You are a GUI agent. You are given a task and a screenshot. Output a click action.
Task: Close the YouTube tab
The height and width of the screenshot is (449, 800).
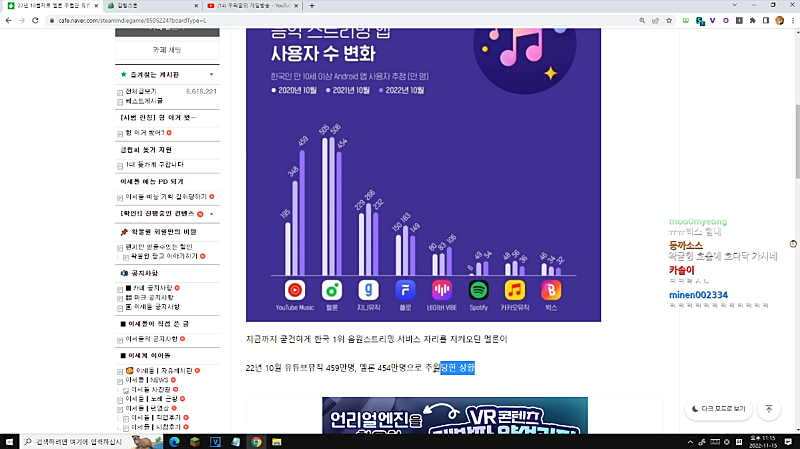(296, 6)
